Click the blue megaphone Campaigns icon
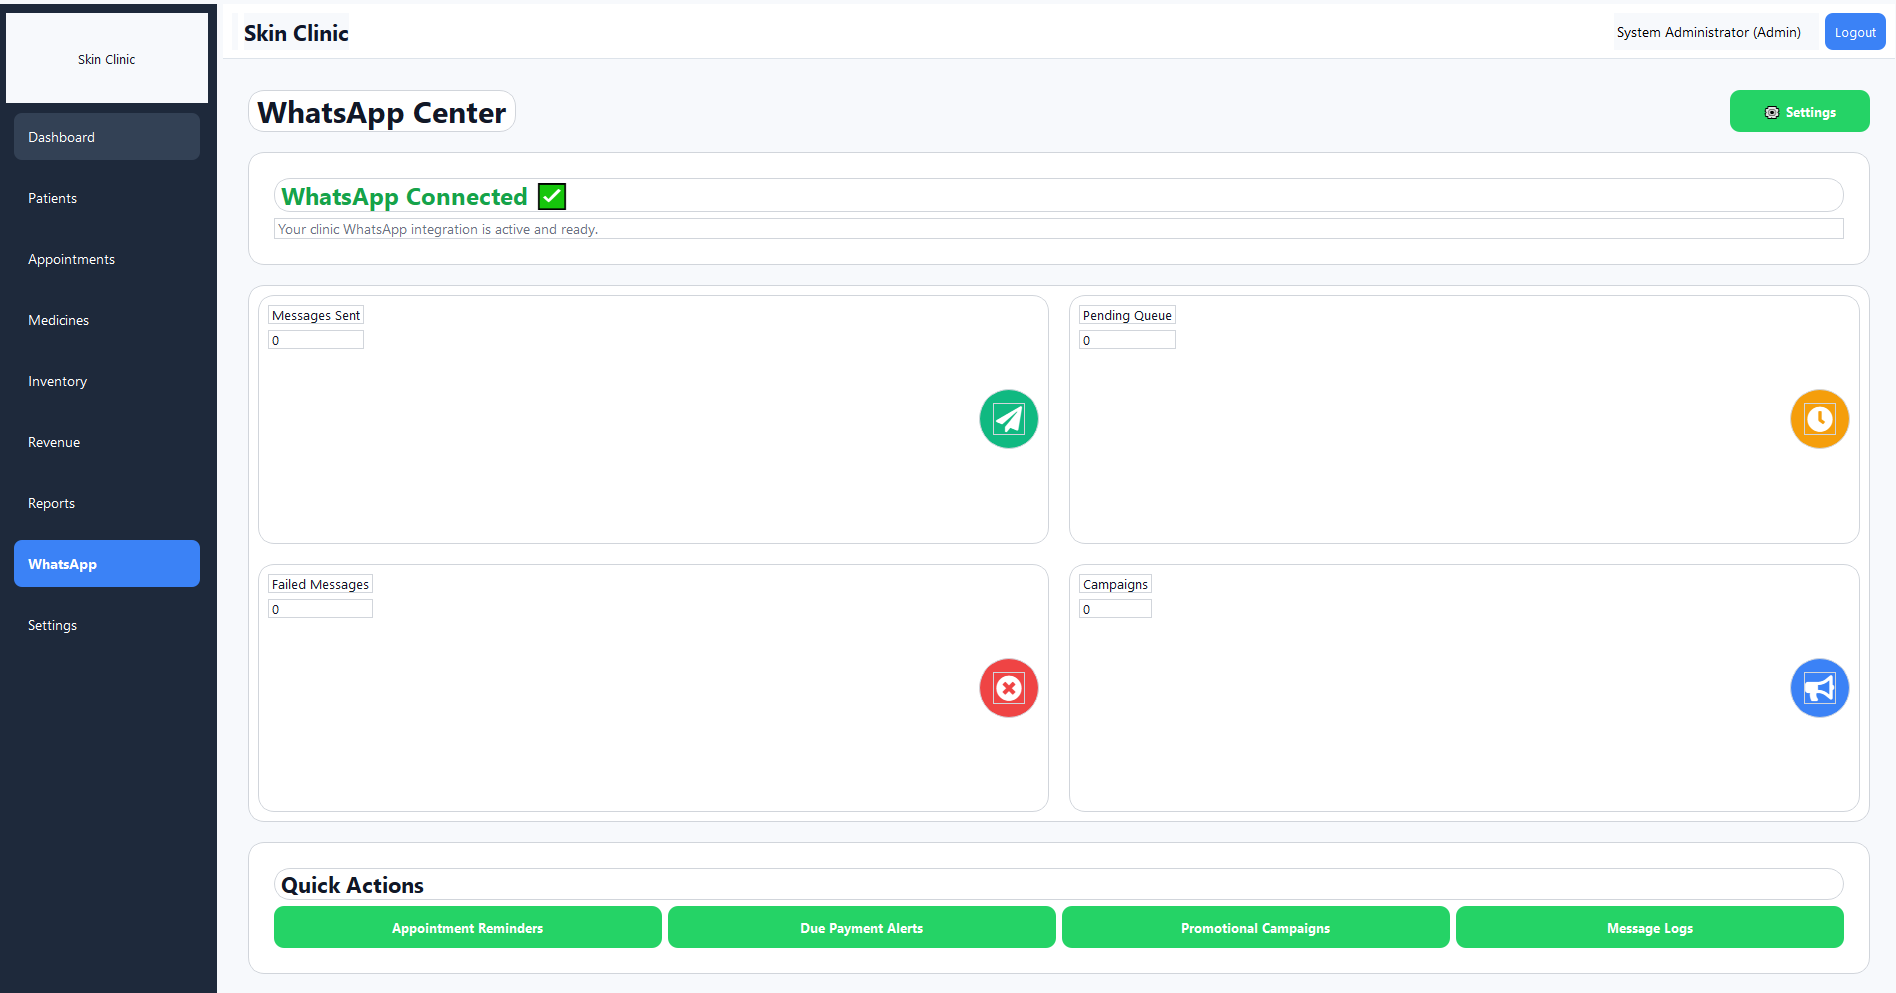 click(1819, 688)
